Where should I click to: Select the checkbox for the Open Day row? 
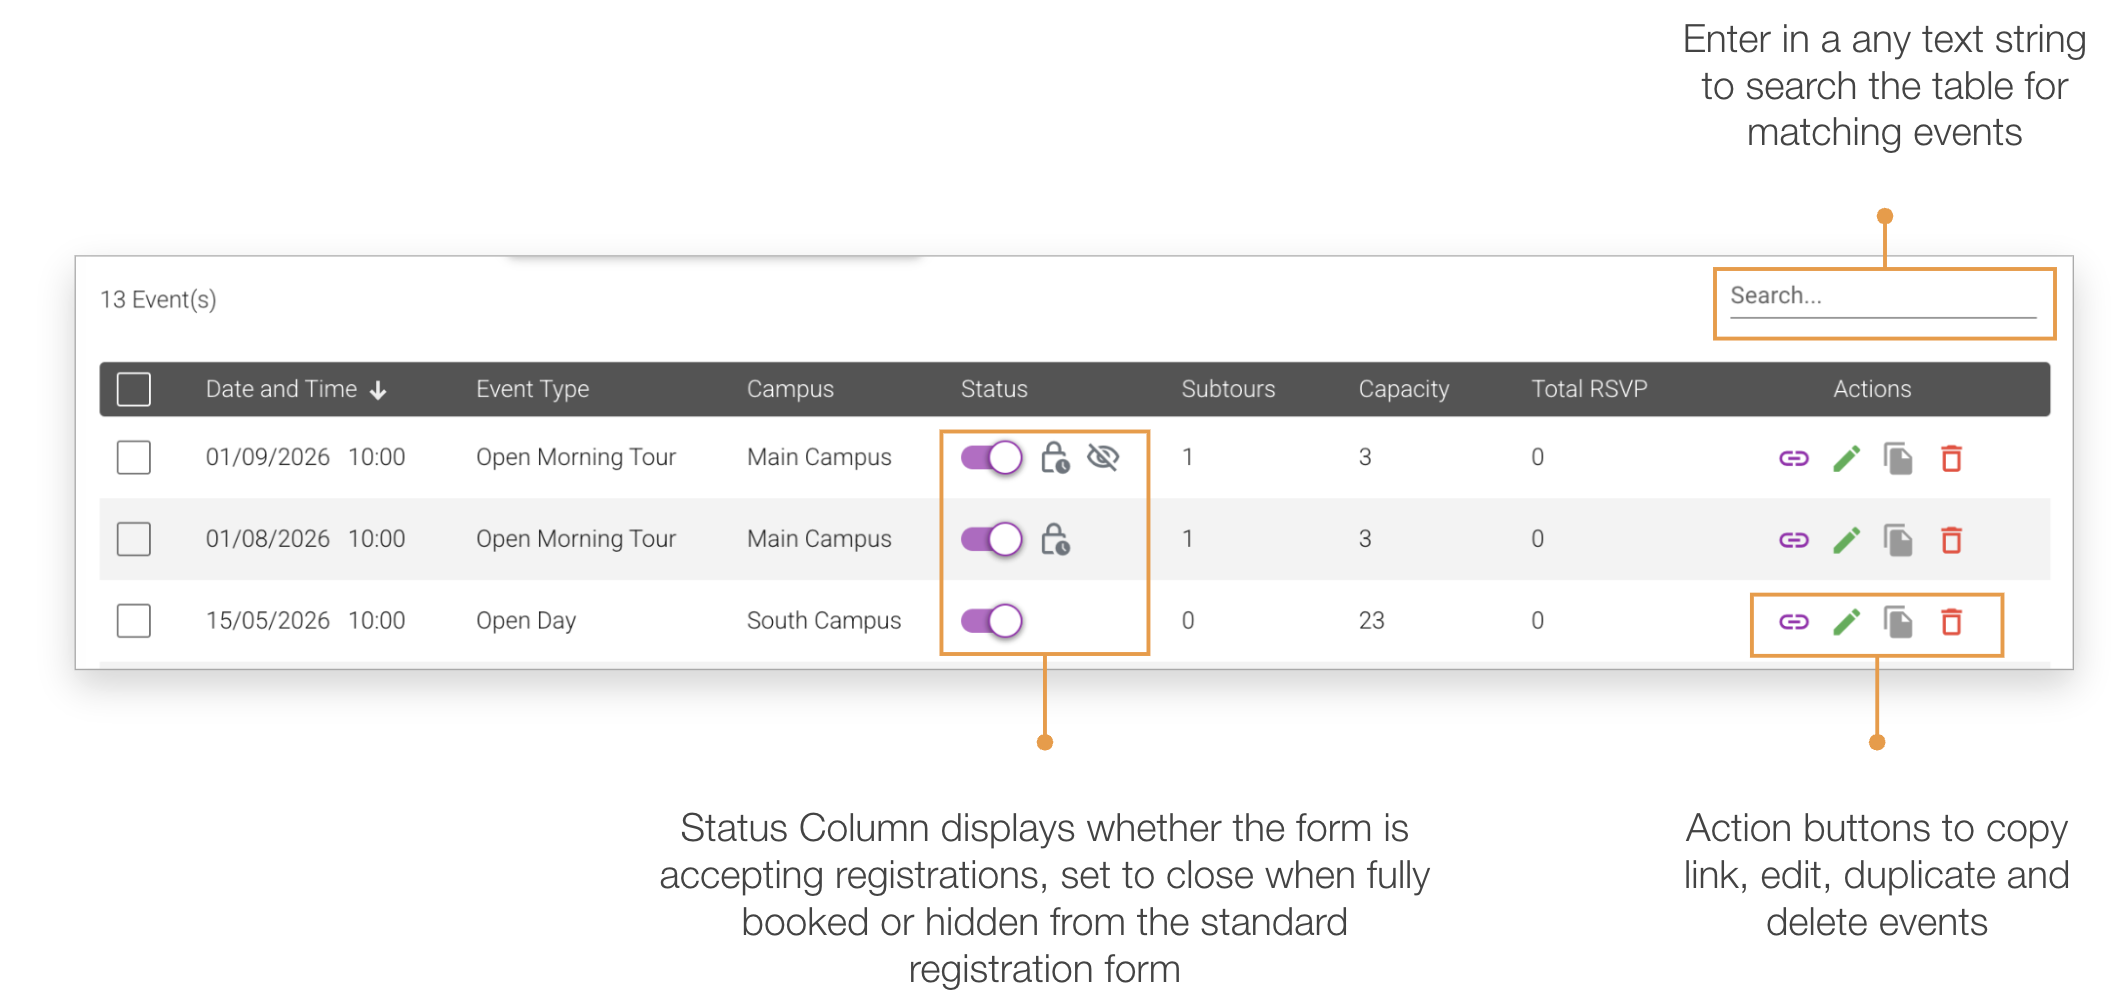[x=133, y=621]
